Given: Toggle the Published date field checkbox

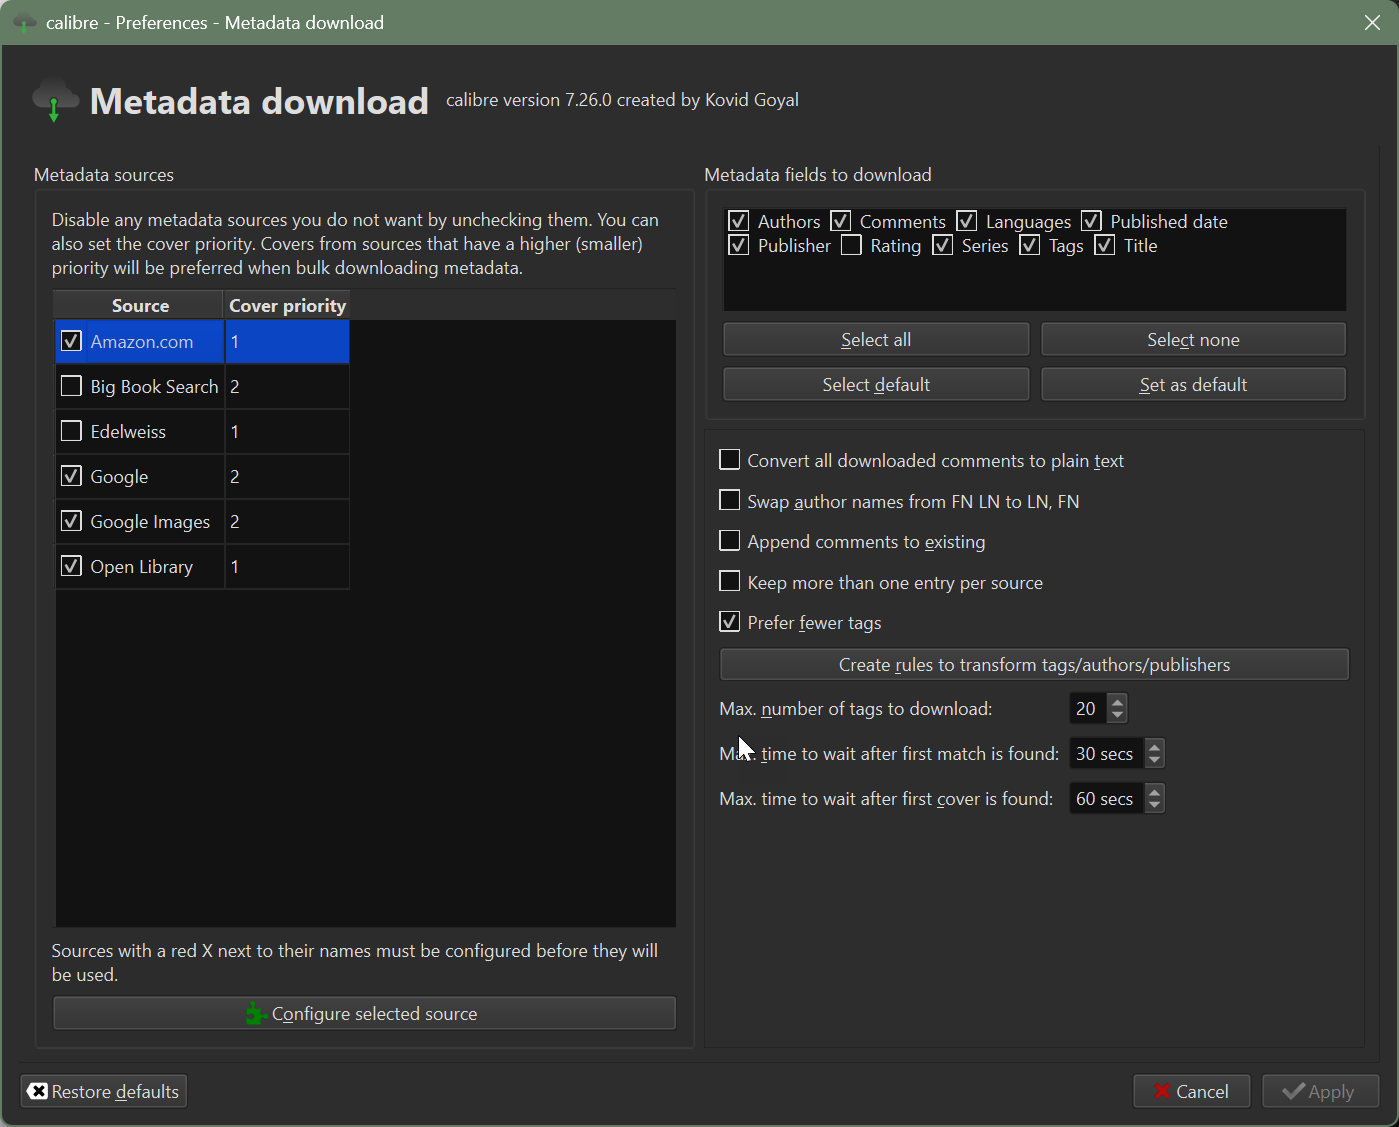Looking at the screenshot, I should [1092, 221].
